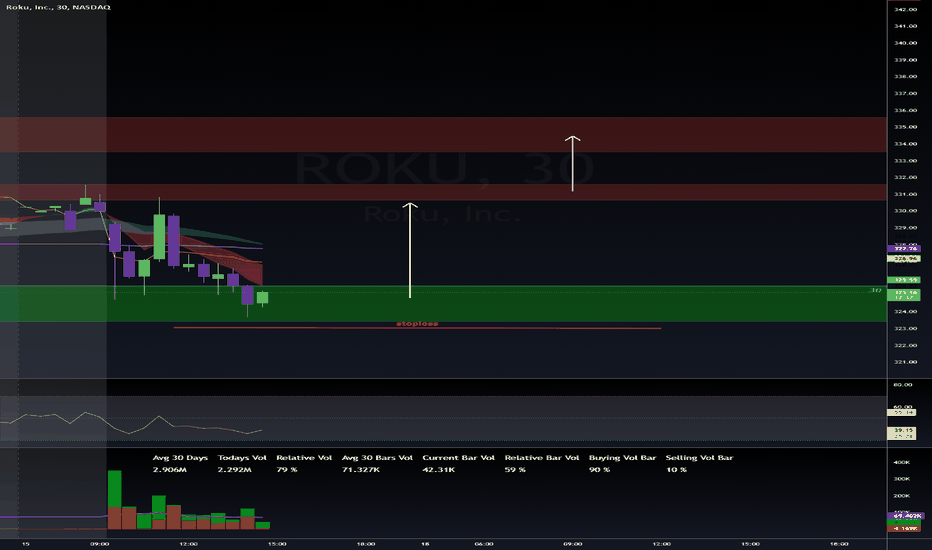Click the 340.00 price axis label
932x550 pixels.
tap(905, 43)
